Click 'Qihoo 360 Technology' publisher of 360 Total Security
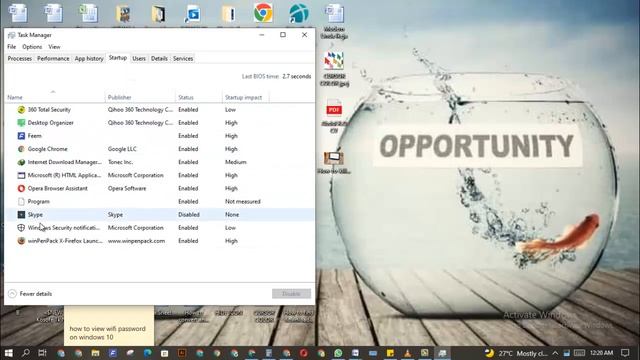The height and width of the screenshot is (360, 640). pyautogui.click(x=140, y=109)
